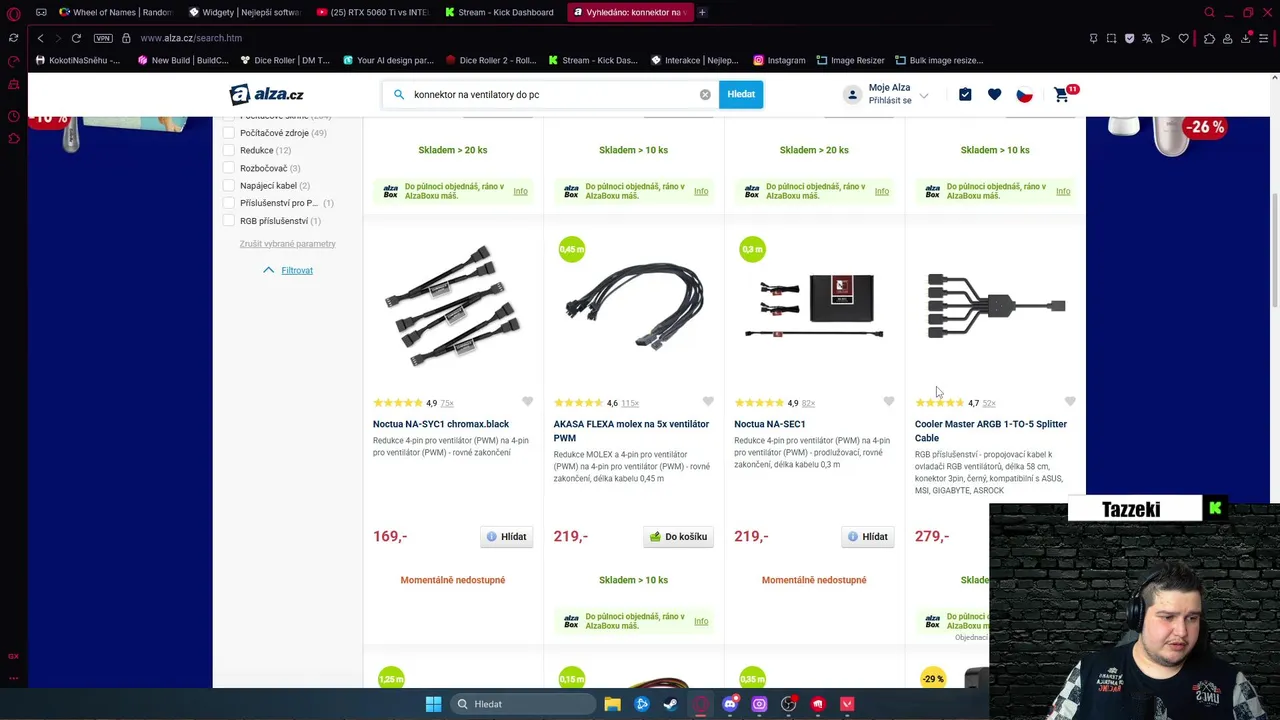Image resolution: width=1280 pixels, height=720 pixels.
Task: Open the browser downloads icon
Action: click(1246, 38)
